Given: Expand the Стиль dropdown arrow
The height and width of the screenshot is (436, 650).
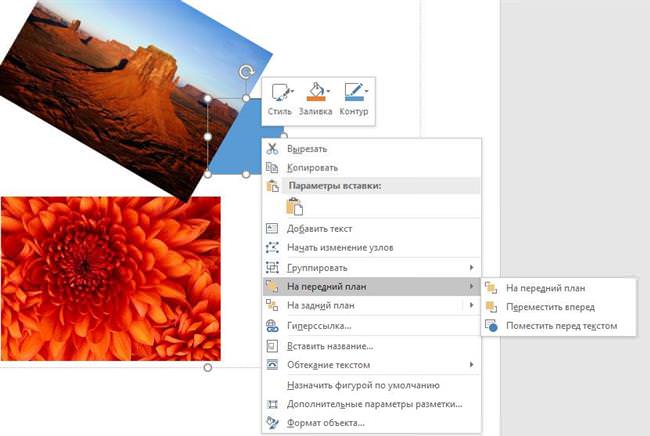Looking at the screenshot, I should click(x=292, y=91).
